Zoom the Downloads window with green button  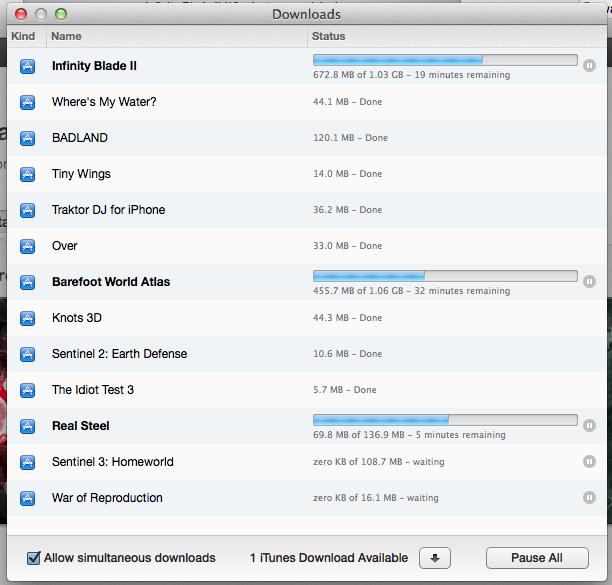coord(61,14)
